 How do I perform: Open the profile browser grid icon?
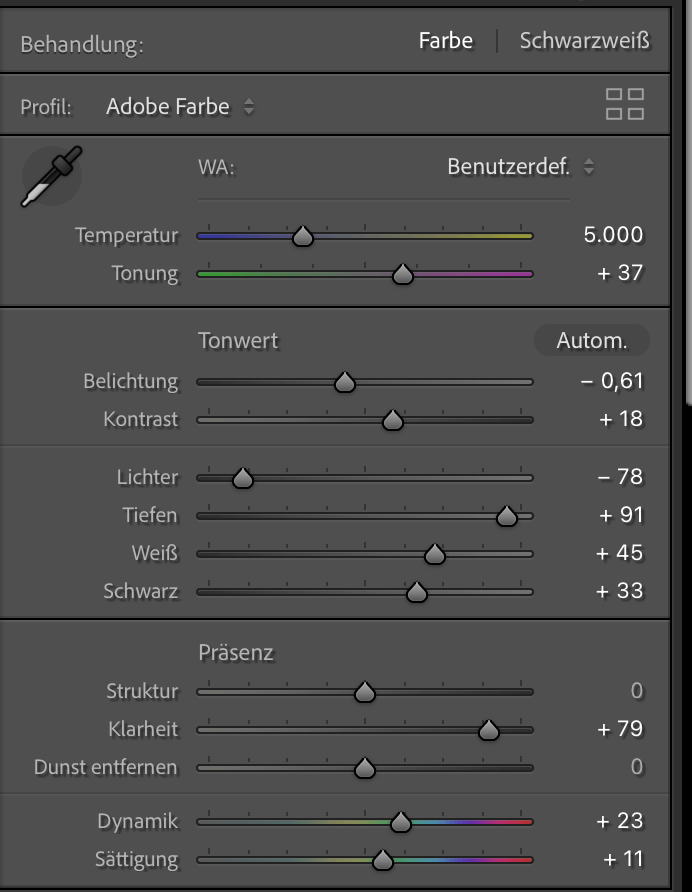click(624, 104)
